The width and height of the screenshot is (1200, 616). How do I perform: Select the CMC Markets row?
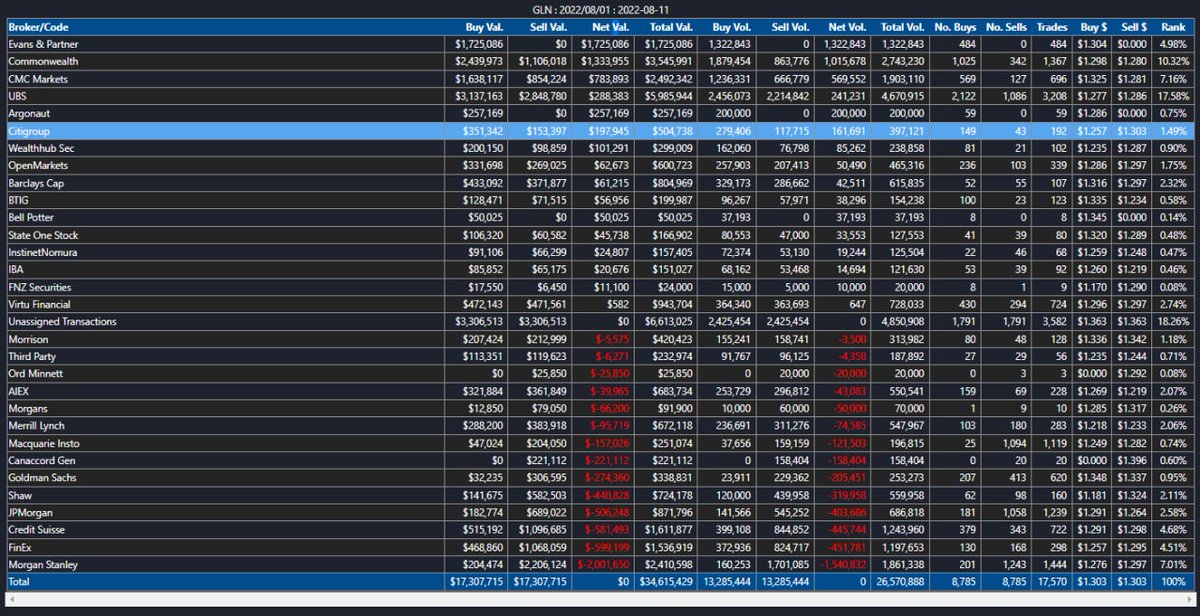coord(598,78)
